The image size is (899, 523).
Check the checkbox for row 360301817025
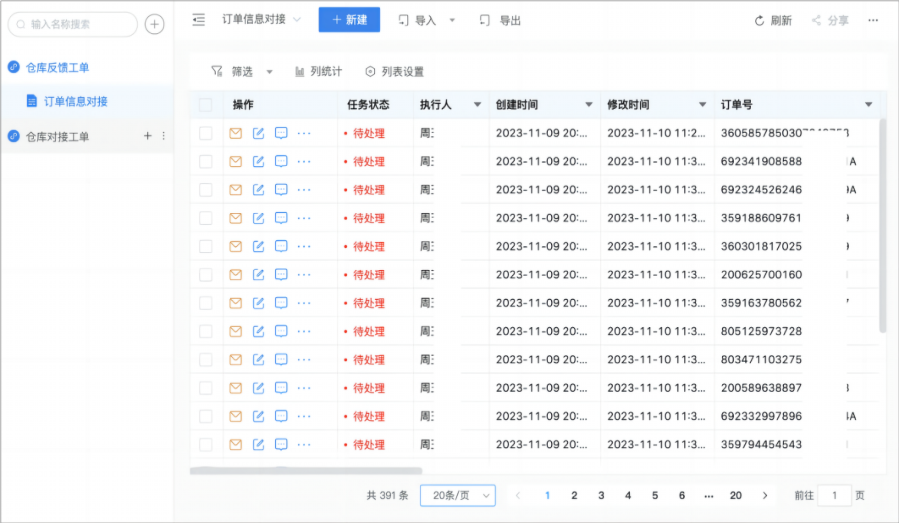pos(205,247)
